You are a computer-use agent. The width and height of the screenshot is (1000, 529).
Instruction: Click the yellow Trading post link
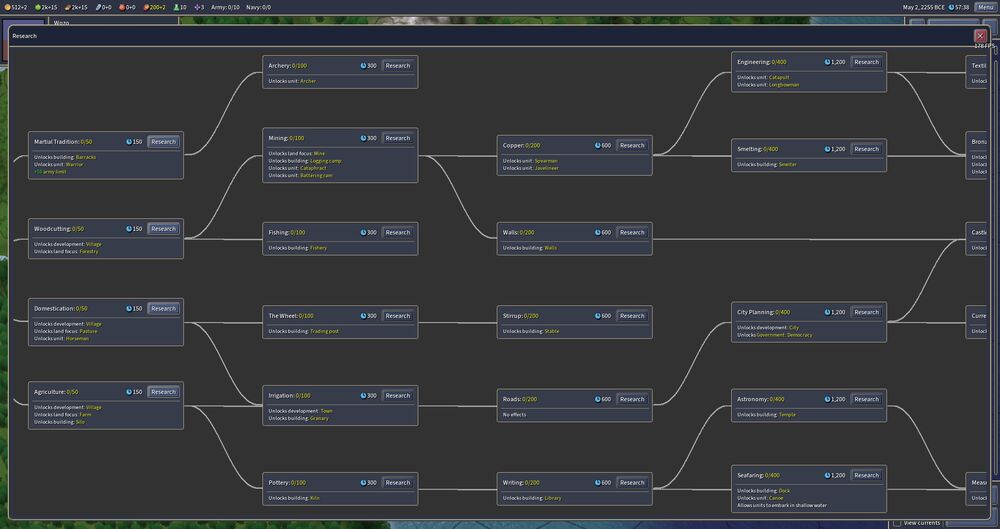[x=325, y=331]
